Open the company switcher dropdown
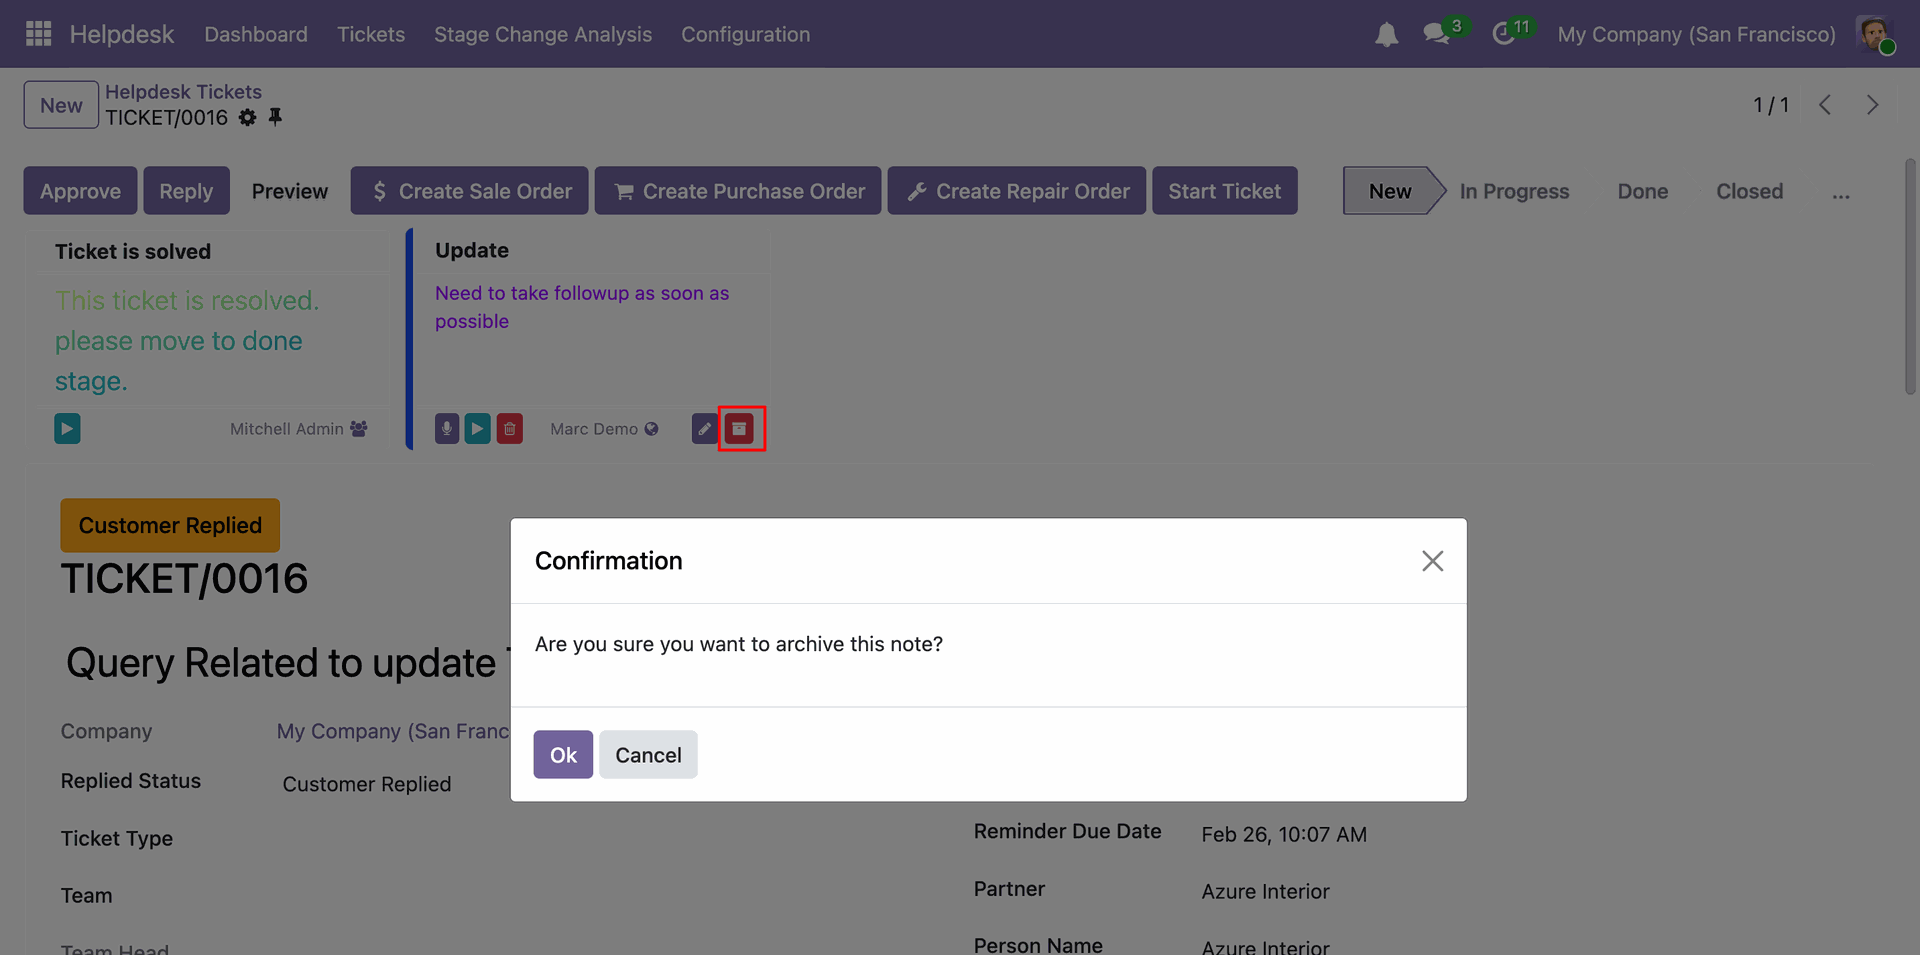Screen dimensions: 1920x955 1696,34
